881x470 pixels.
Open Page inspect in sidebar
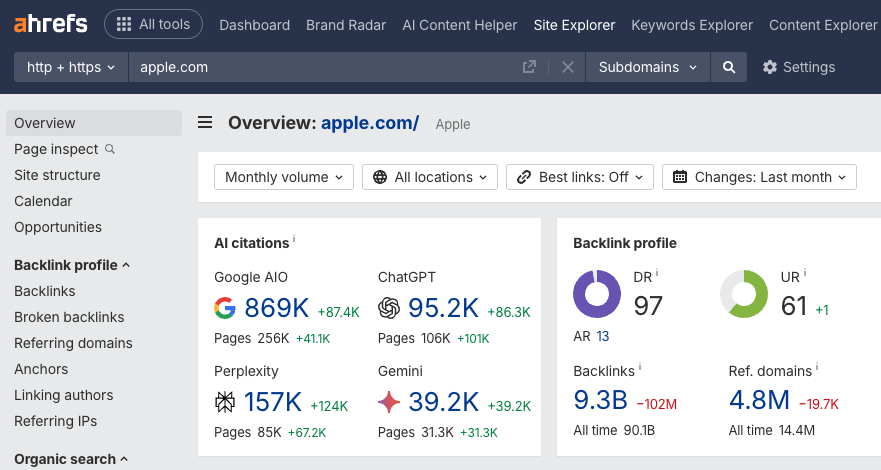point(56,149)
